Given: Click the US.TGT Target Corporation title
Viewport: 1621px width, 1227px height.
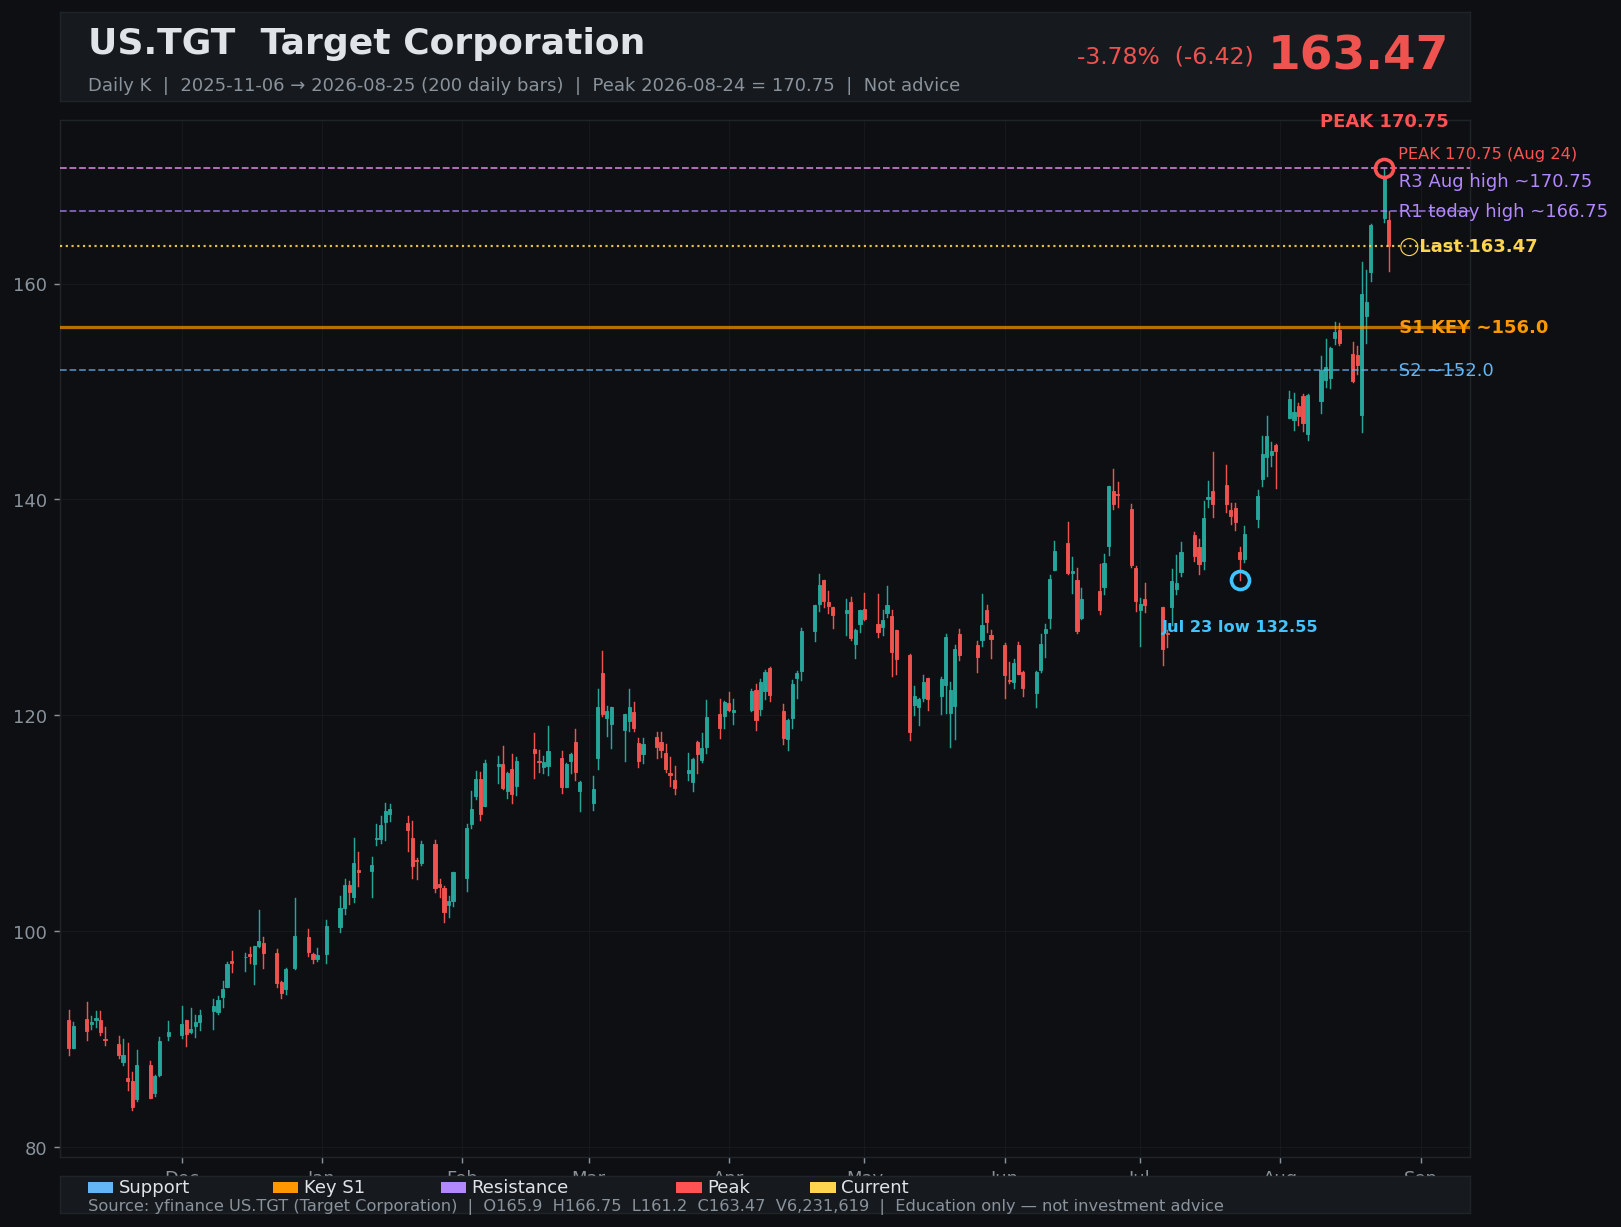Looking at the screenshot, I should (x=366, y=43).
